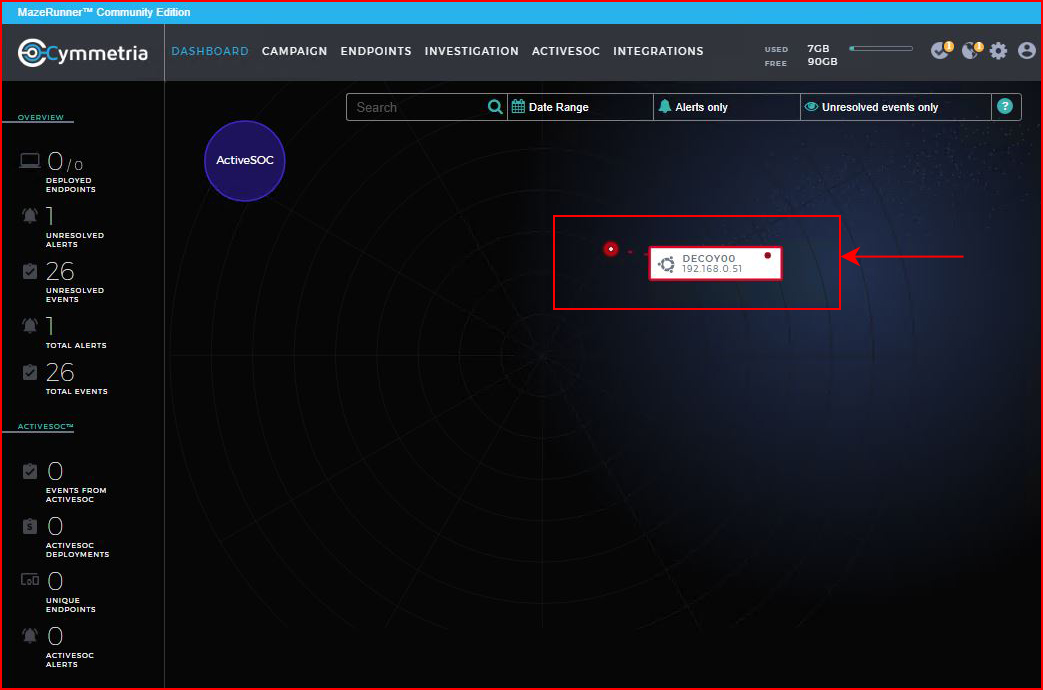Click the bell icon beside Unresolved Alerts
Viewport: 1043px width, 690px height.
click(30, 216)
